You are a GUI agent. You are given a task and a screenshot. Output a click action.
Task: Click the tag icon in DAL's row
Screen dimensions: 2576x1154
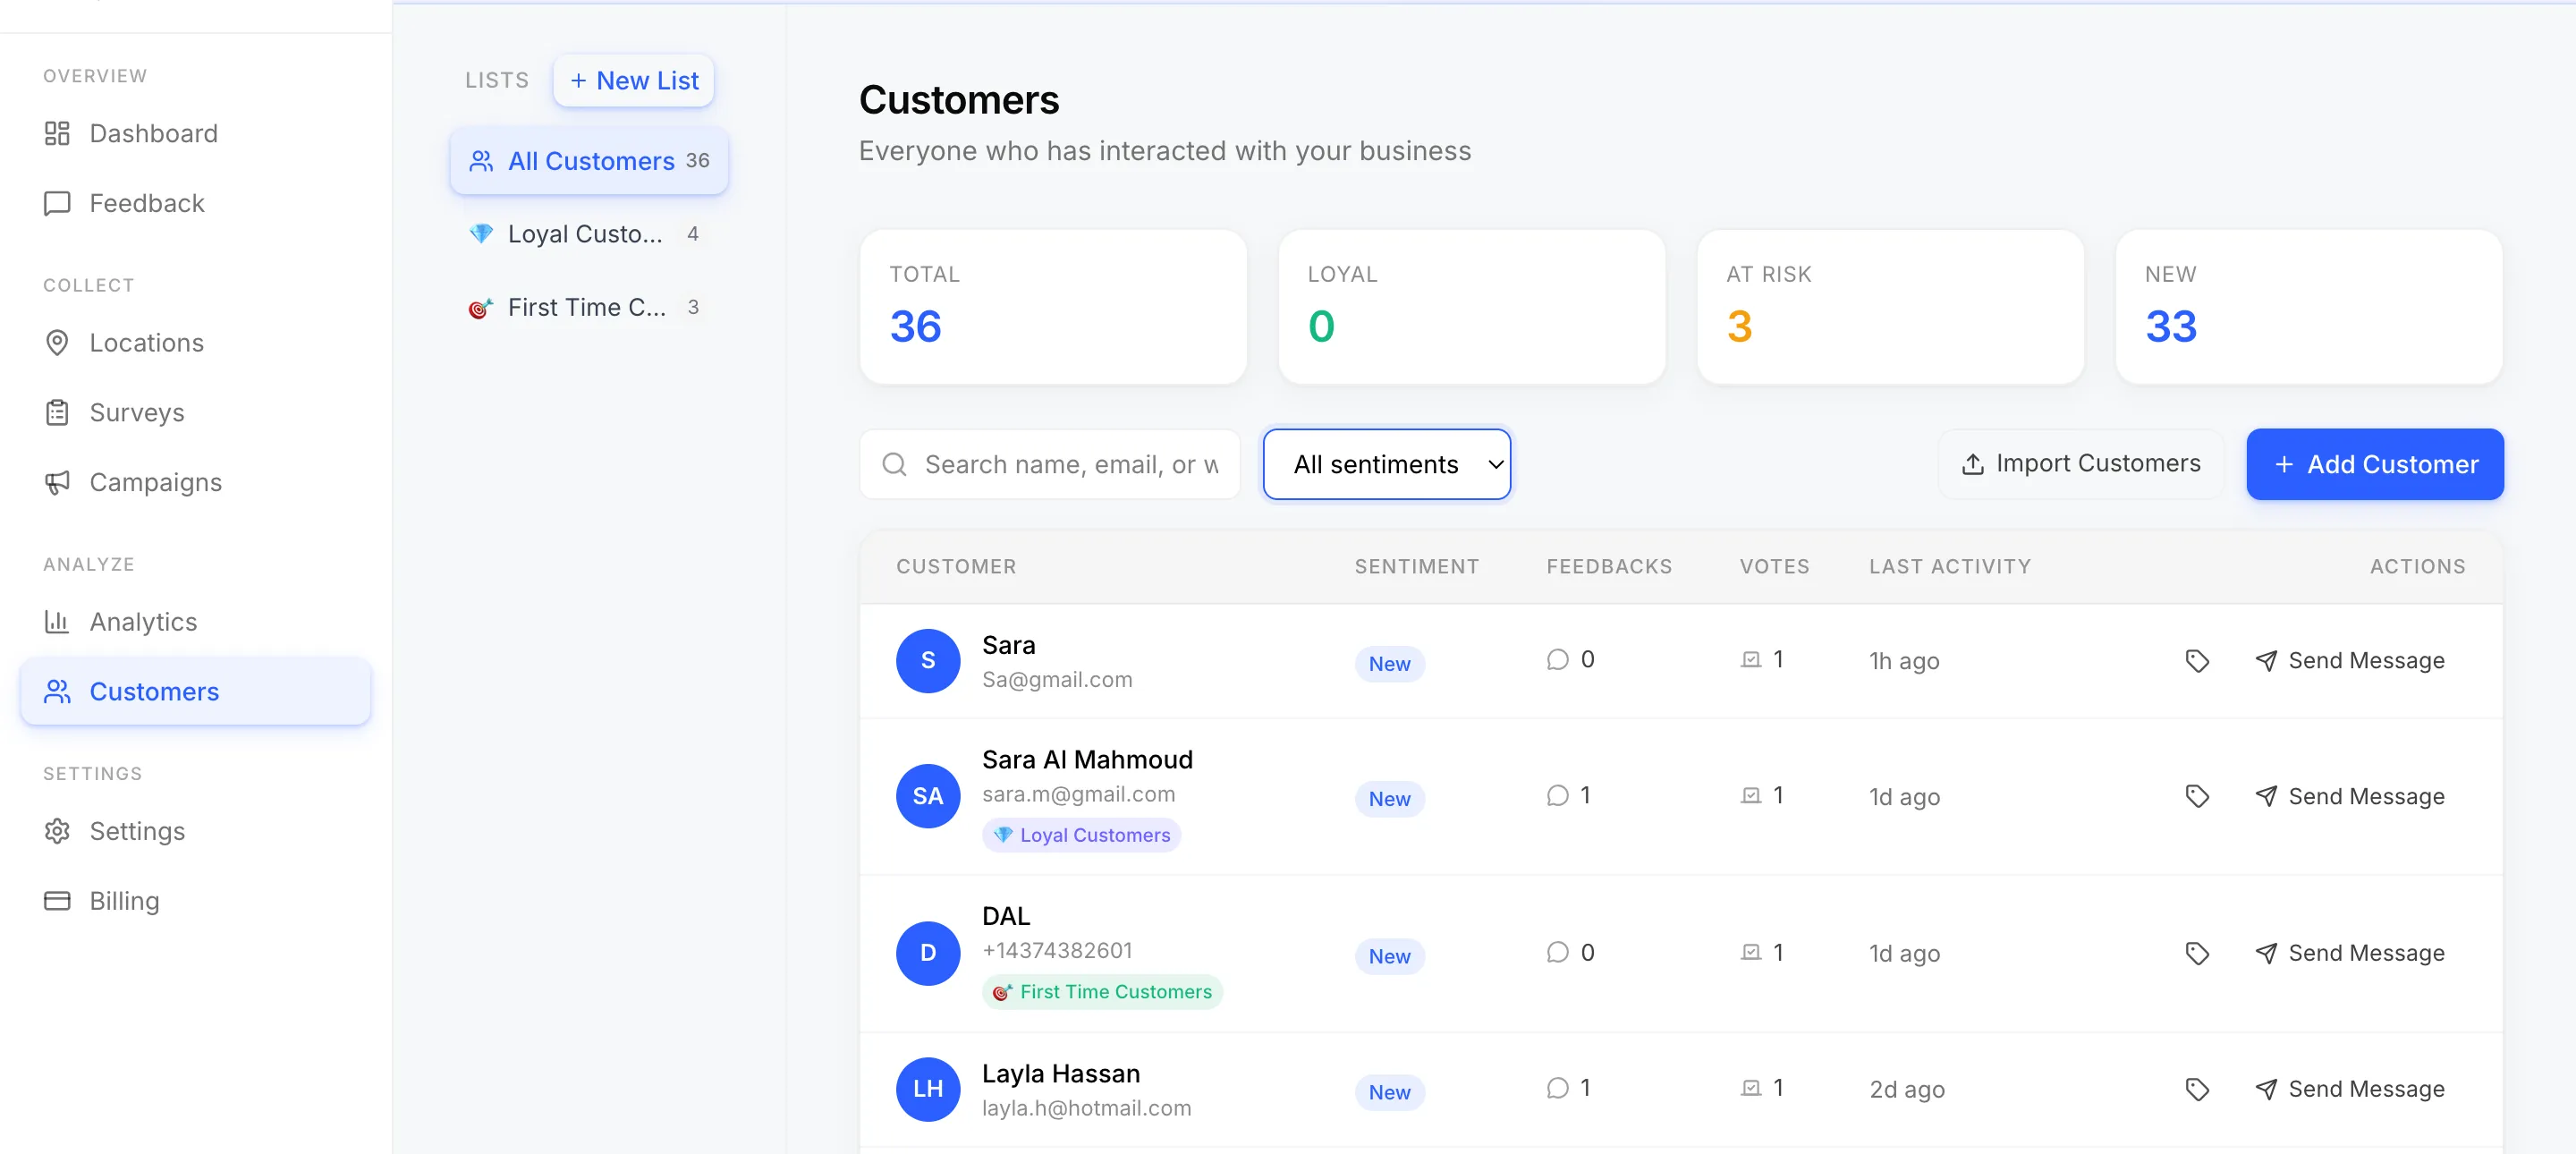2197,954
